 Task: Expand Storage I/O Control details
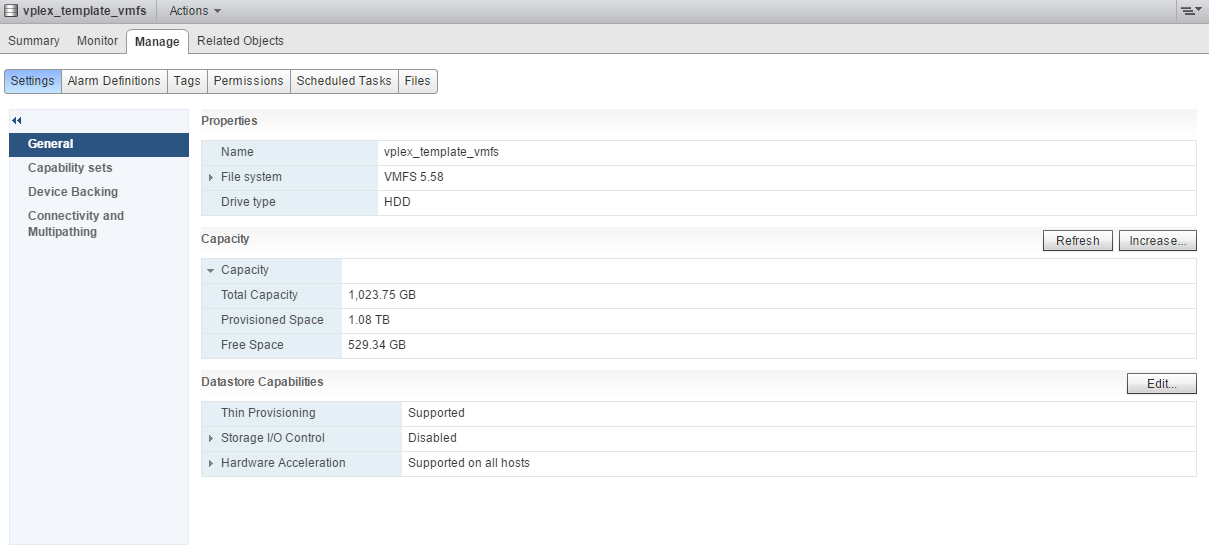coord(211,438)
